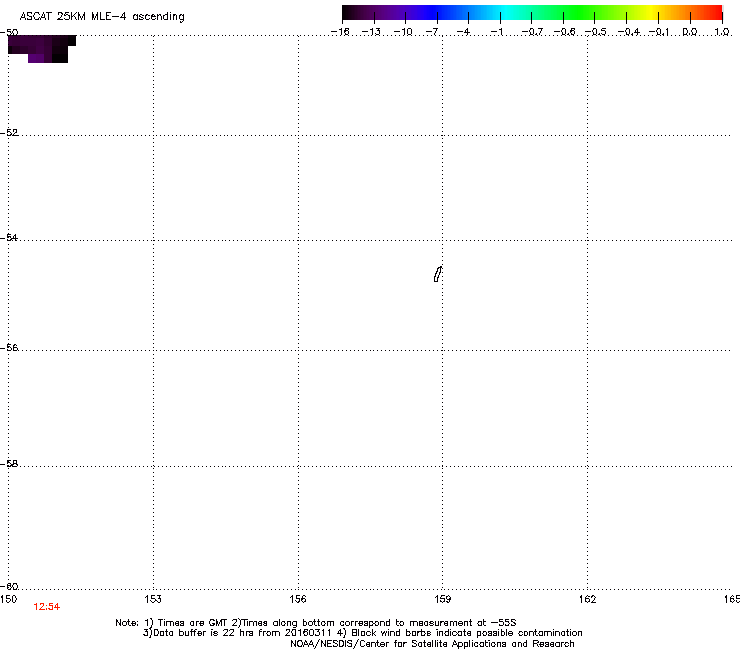The height and width of the screenshot is (650, 740).
Task: Click the latitude label -58
Action: 9,464
